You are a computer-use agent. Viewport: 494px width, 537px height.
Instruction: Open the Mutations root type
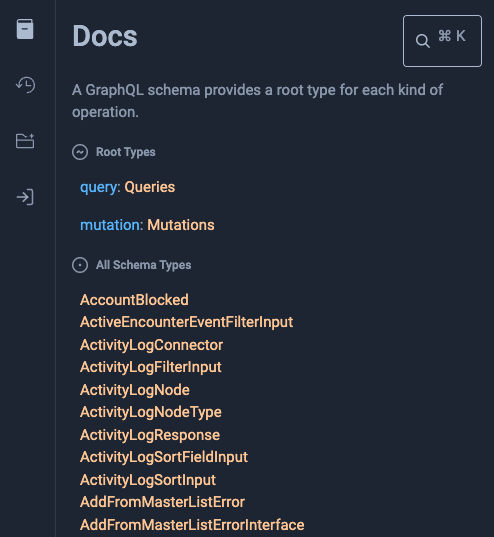click(x=181, y=225)
